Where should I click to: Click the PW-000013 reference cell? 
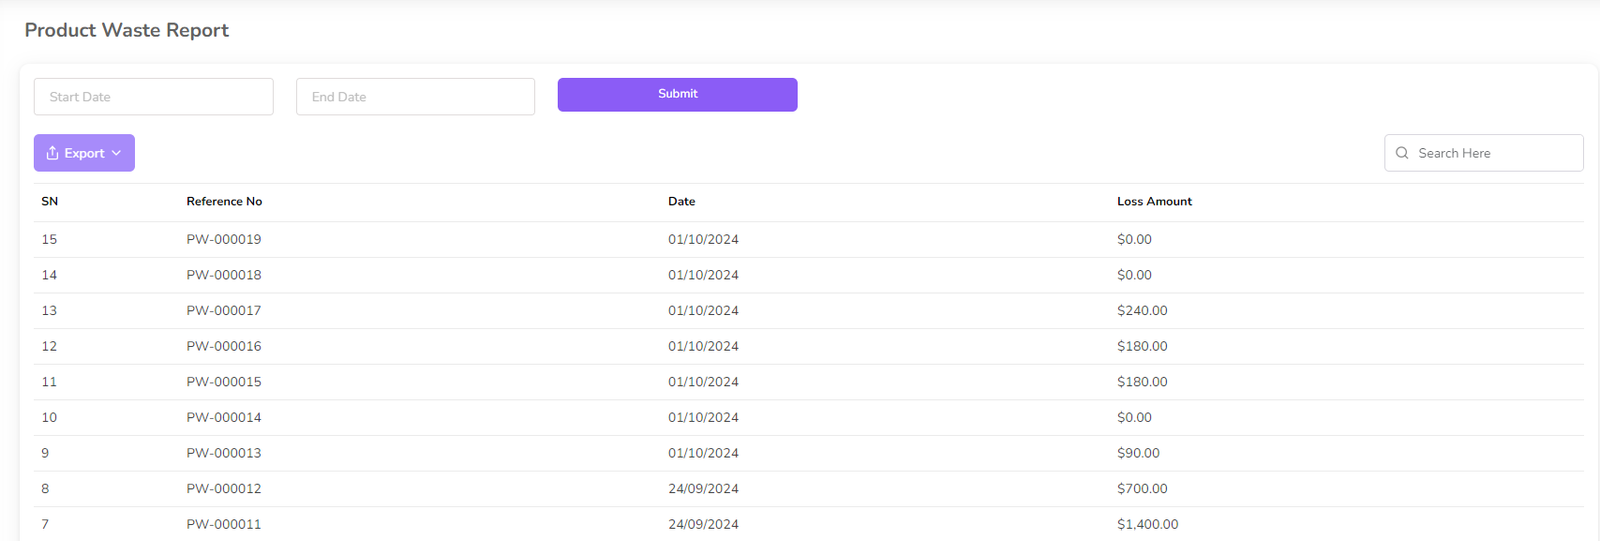click(x=224, y=453)
